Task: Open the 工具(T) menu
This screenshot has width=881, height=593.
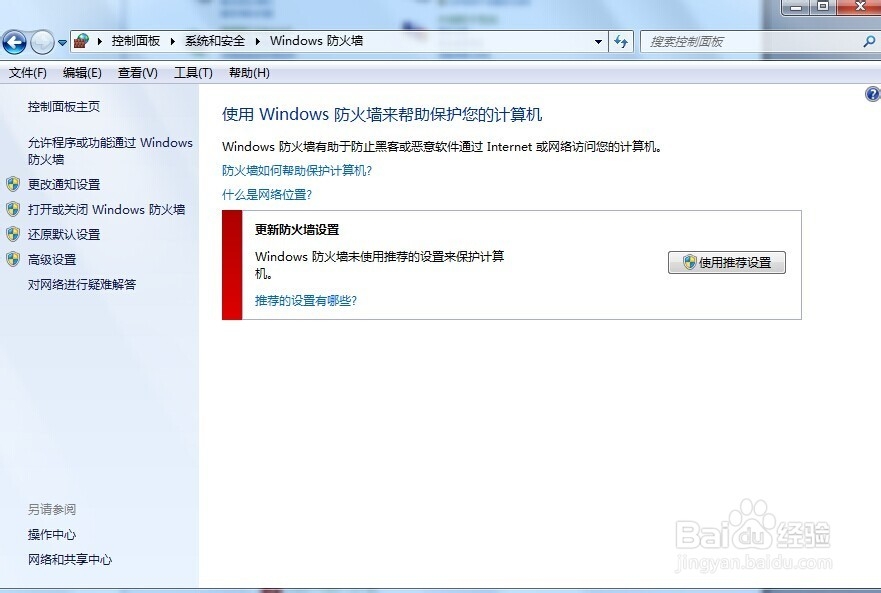Action: 193,73
